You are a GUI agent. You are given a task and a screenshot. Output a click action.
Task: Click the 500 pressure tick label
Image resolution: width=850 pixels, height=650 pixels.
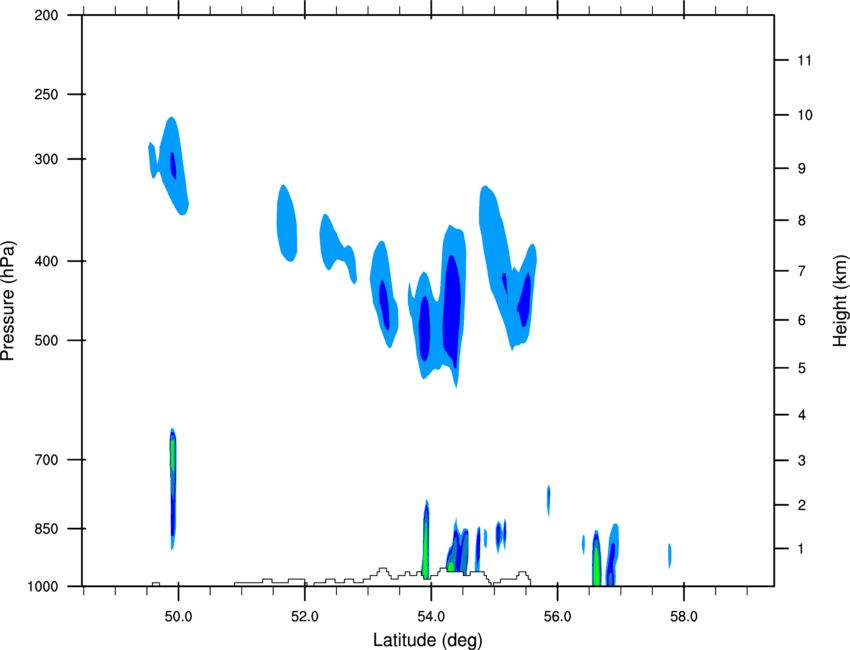coord(47,340)
